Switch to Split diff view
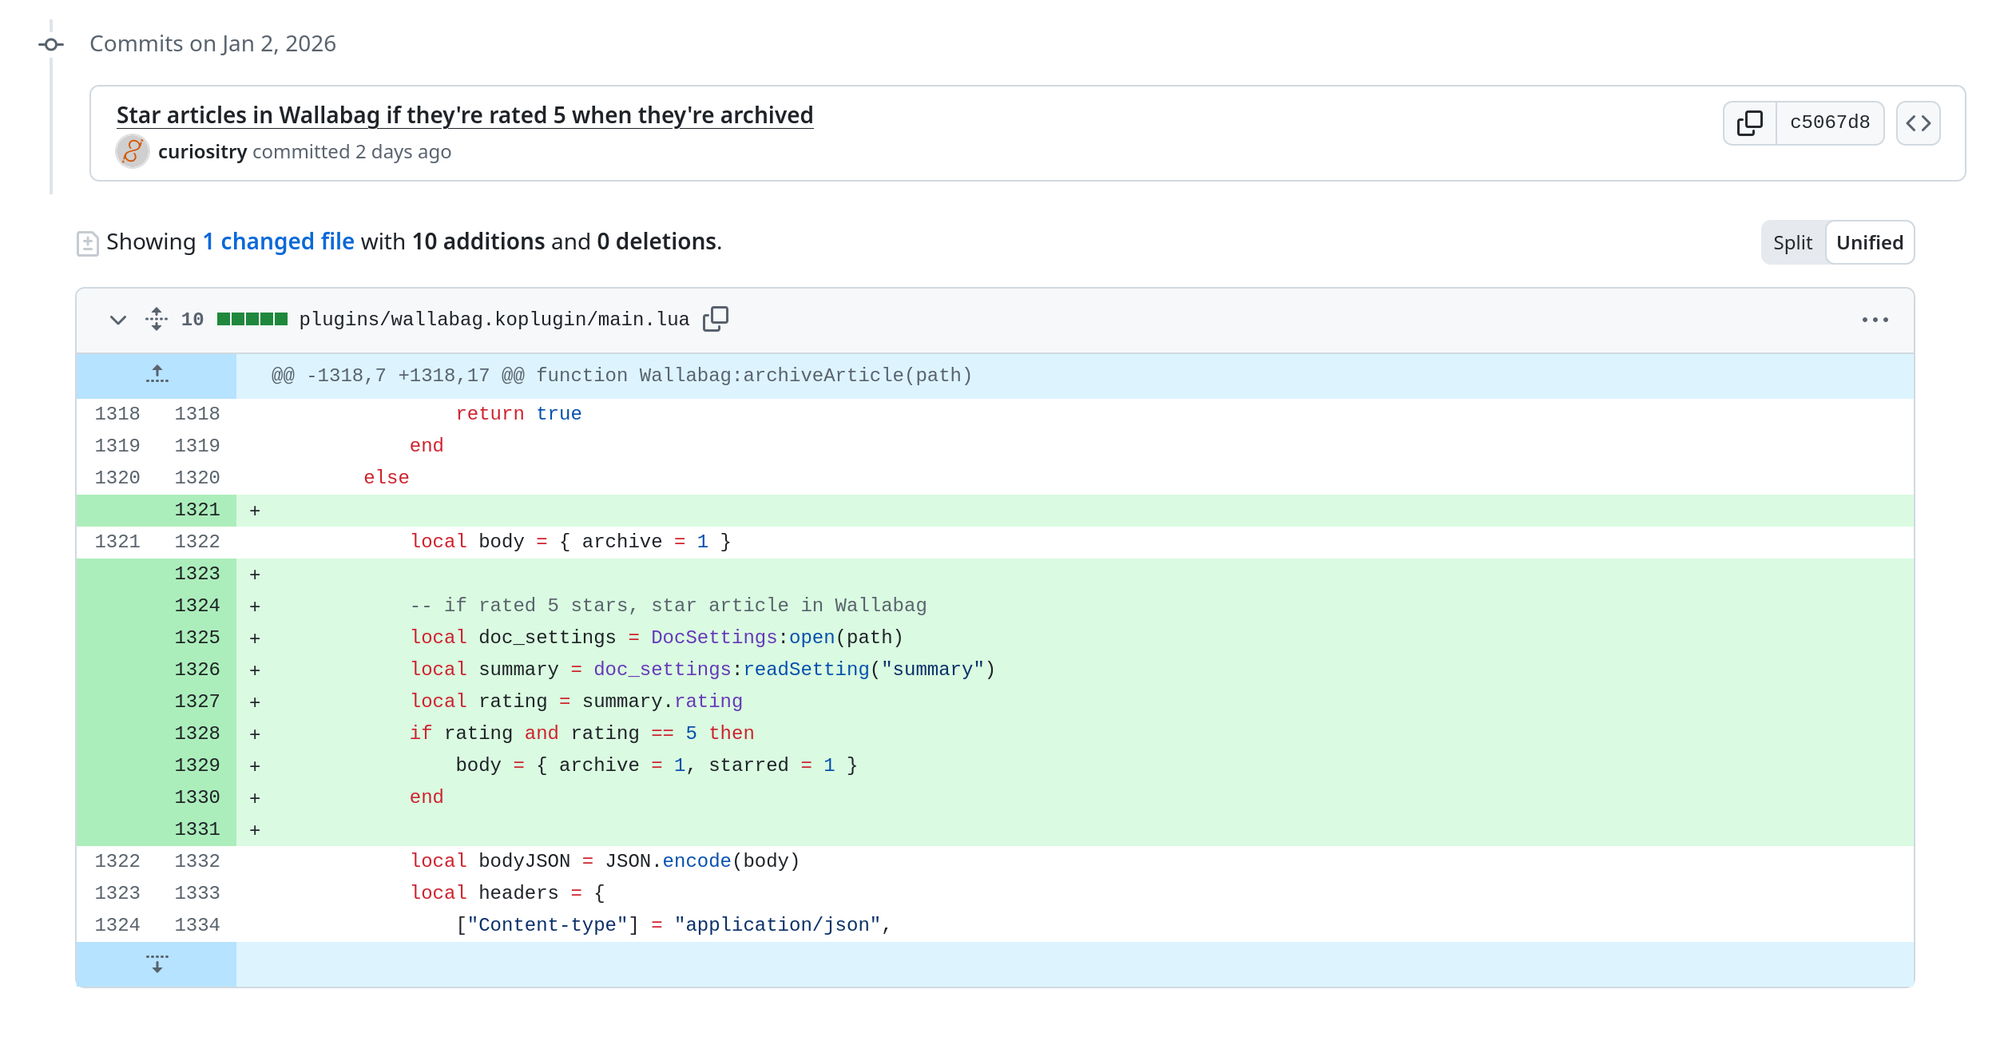 1792,242
